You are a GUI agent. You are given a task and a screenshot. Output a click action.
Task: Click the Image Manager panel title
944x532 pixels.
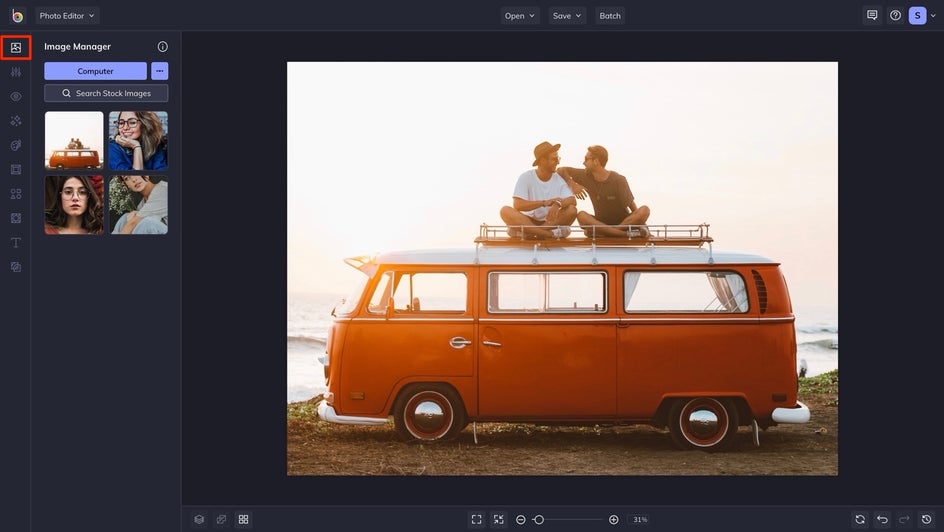pos(77,46)
